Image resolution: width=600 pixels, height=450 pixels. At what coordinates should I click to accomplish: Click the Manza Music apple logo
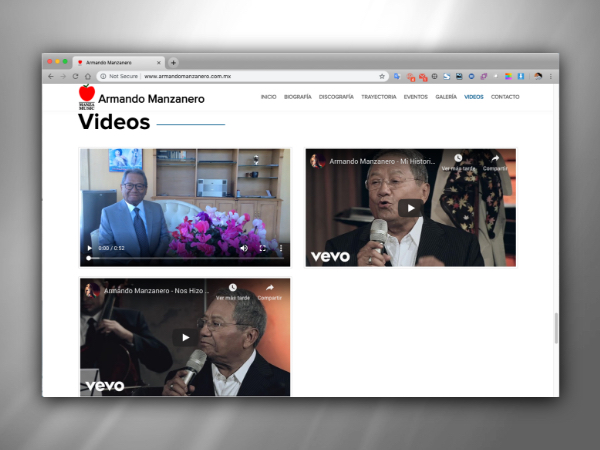pos(87,97)
